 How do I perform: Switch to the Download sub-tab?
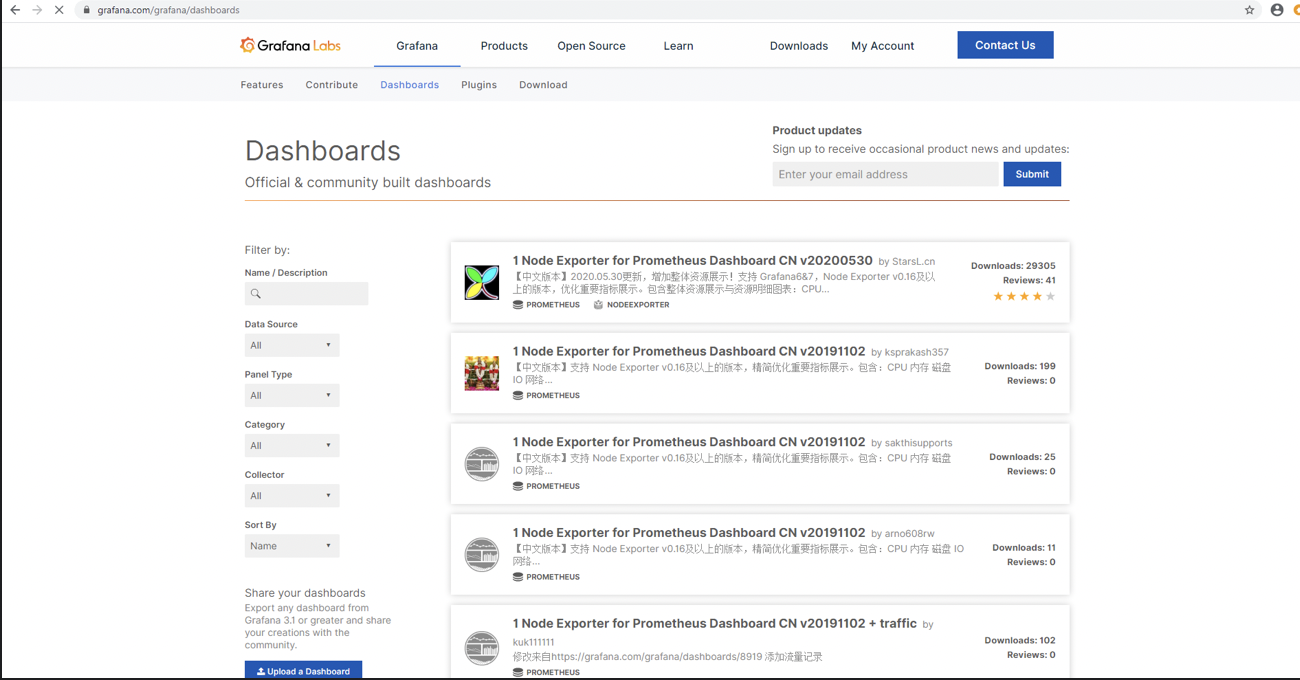pyautogui.click(x=543, y=85)
